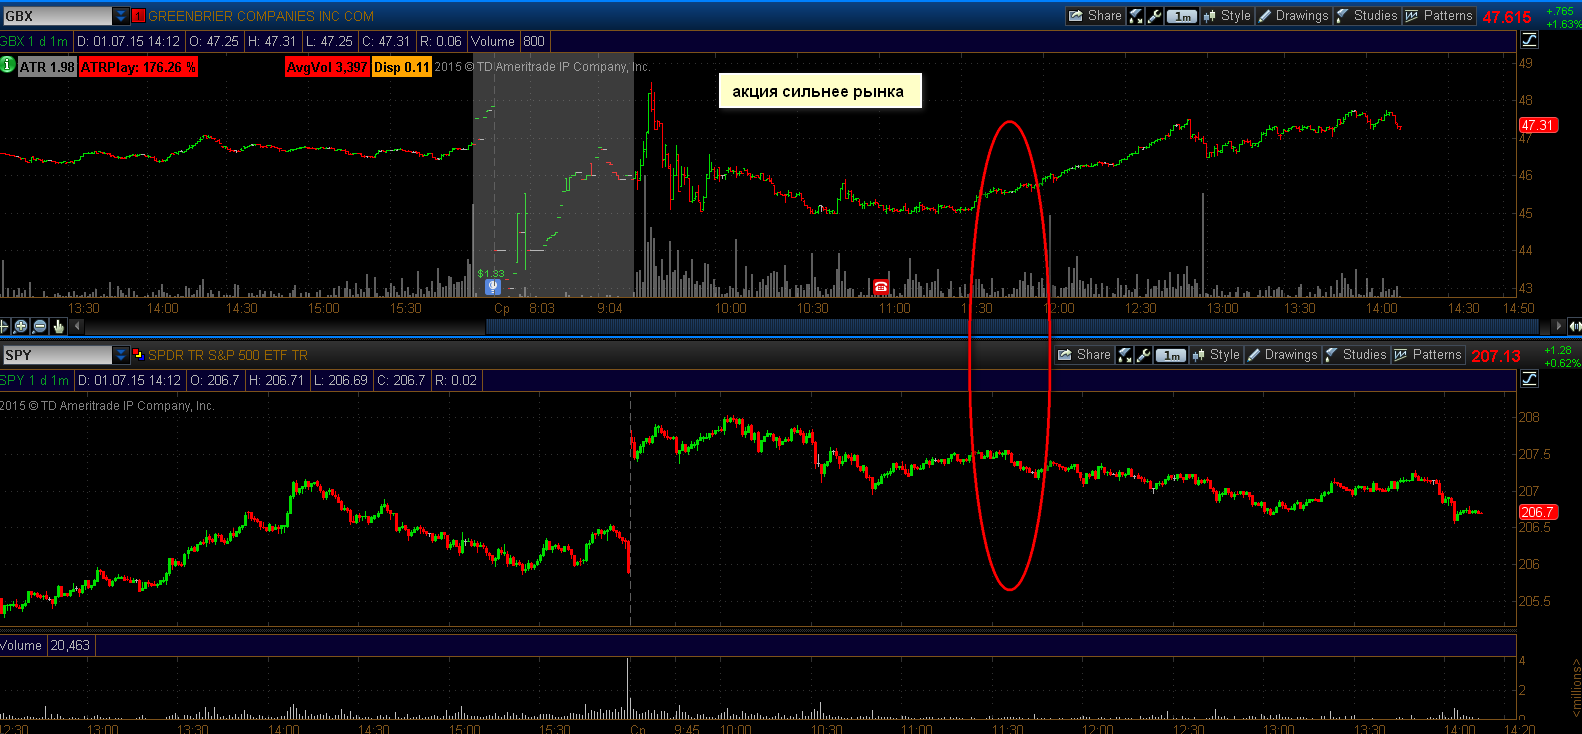Open the Drawings menu on the GBX chart

point(1293,16)
